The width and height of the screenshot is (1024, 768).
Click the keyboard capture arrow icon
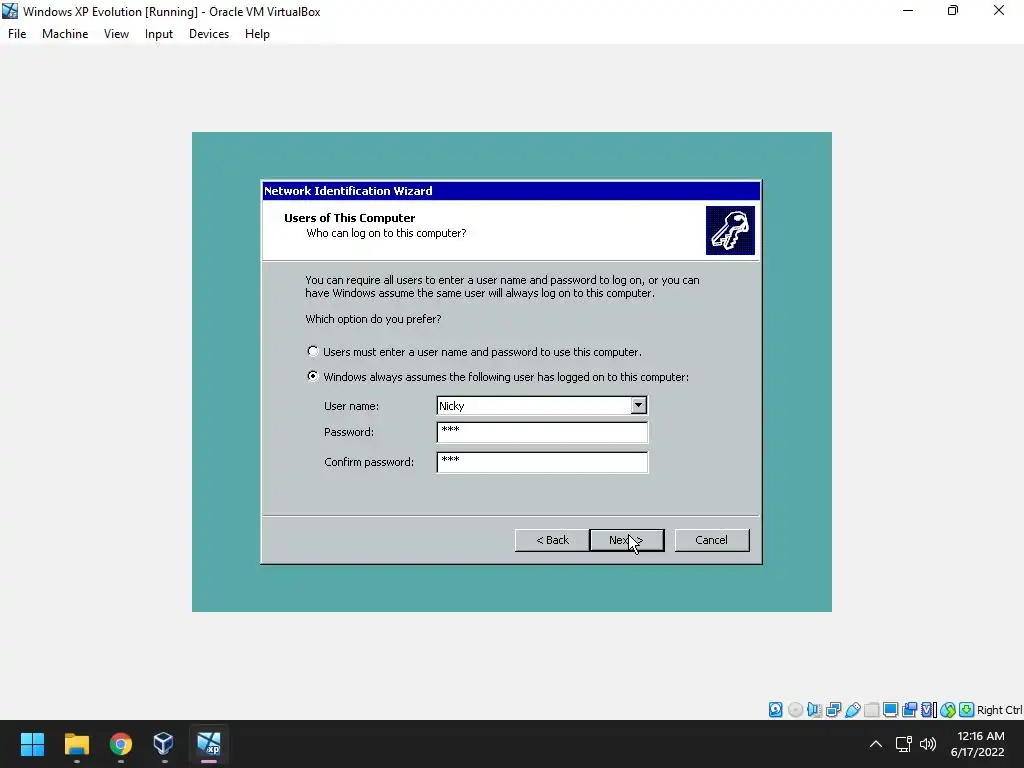[967, 710]
